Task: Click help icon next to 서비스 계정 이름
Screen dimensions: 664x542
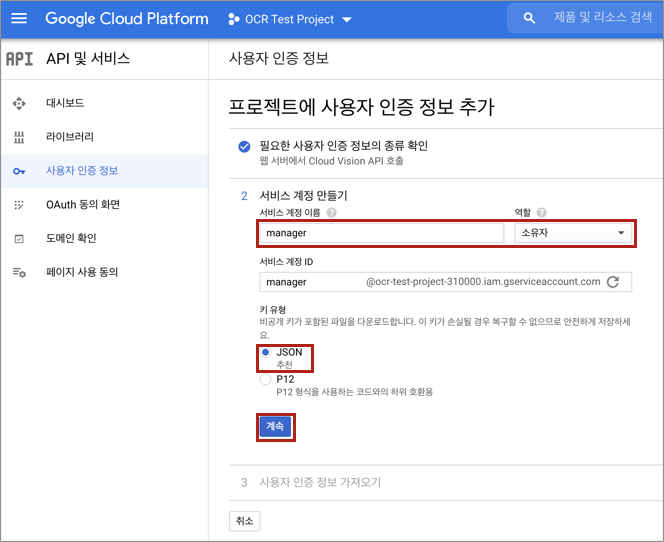Action: click(x=332, y=213)
